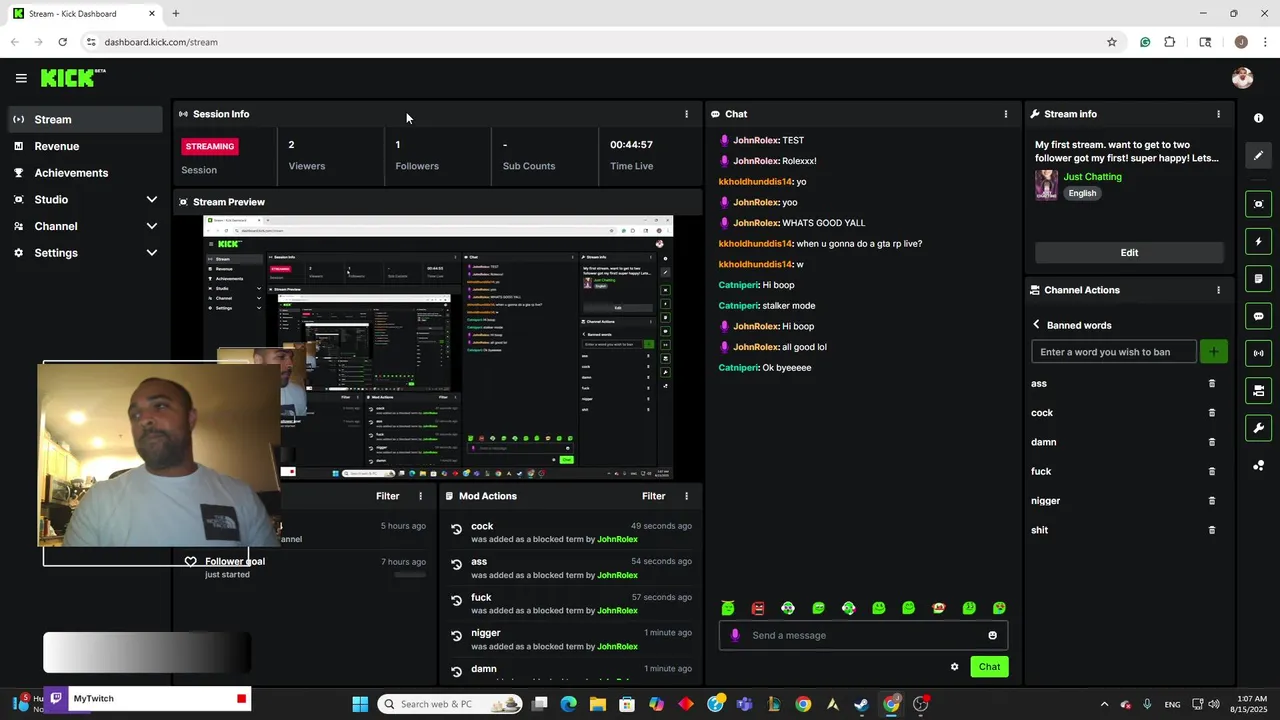The width and height of the screenshot is (1280, 720).
Task: Open a new browser tab
Action: tap(176, 13)
